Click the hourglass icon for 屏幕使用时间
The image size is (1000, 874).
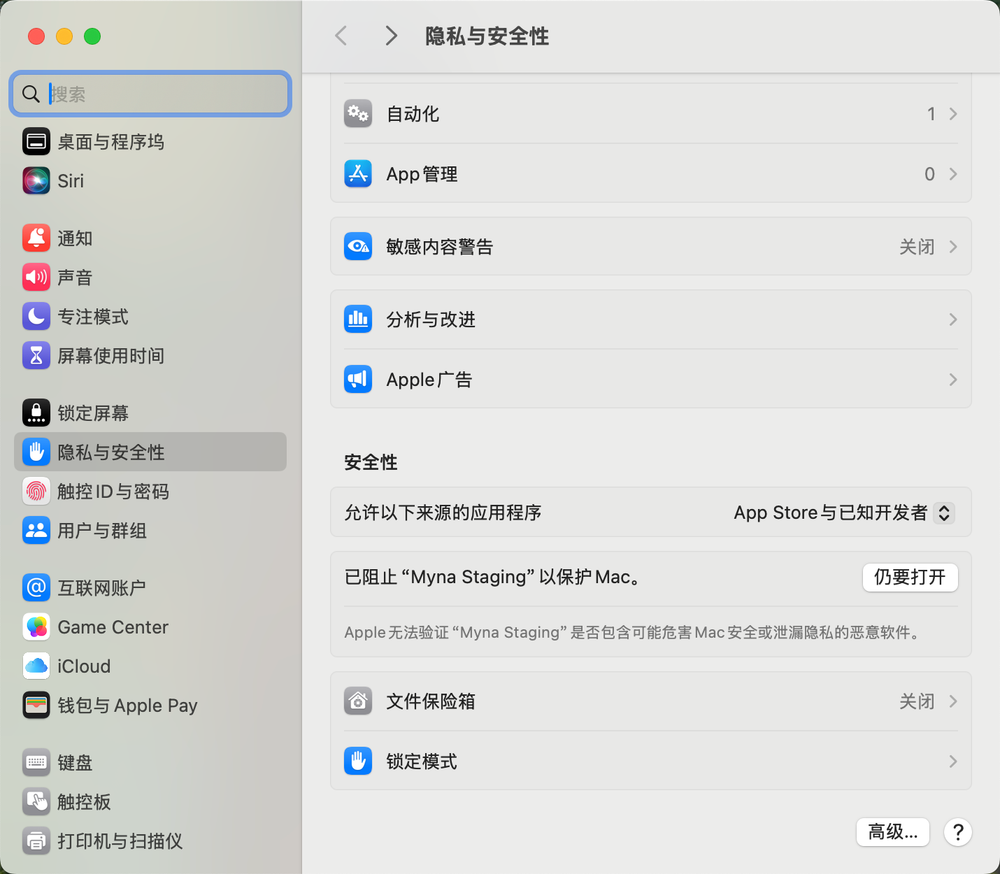[x=36, y=355]
